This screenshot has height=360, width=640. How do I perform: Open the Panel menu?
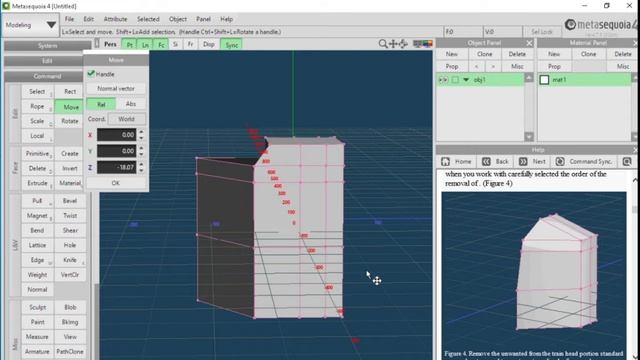tap(203, 19)
